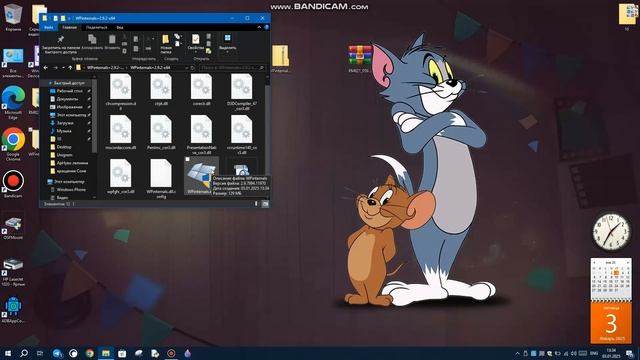Open Music in Quick access
Image resolution: width=640 pixels, height=360 pixels.
64,131
